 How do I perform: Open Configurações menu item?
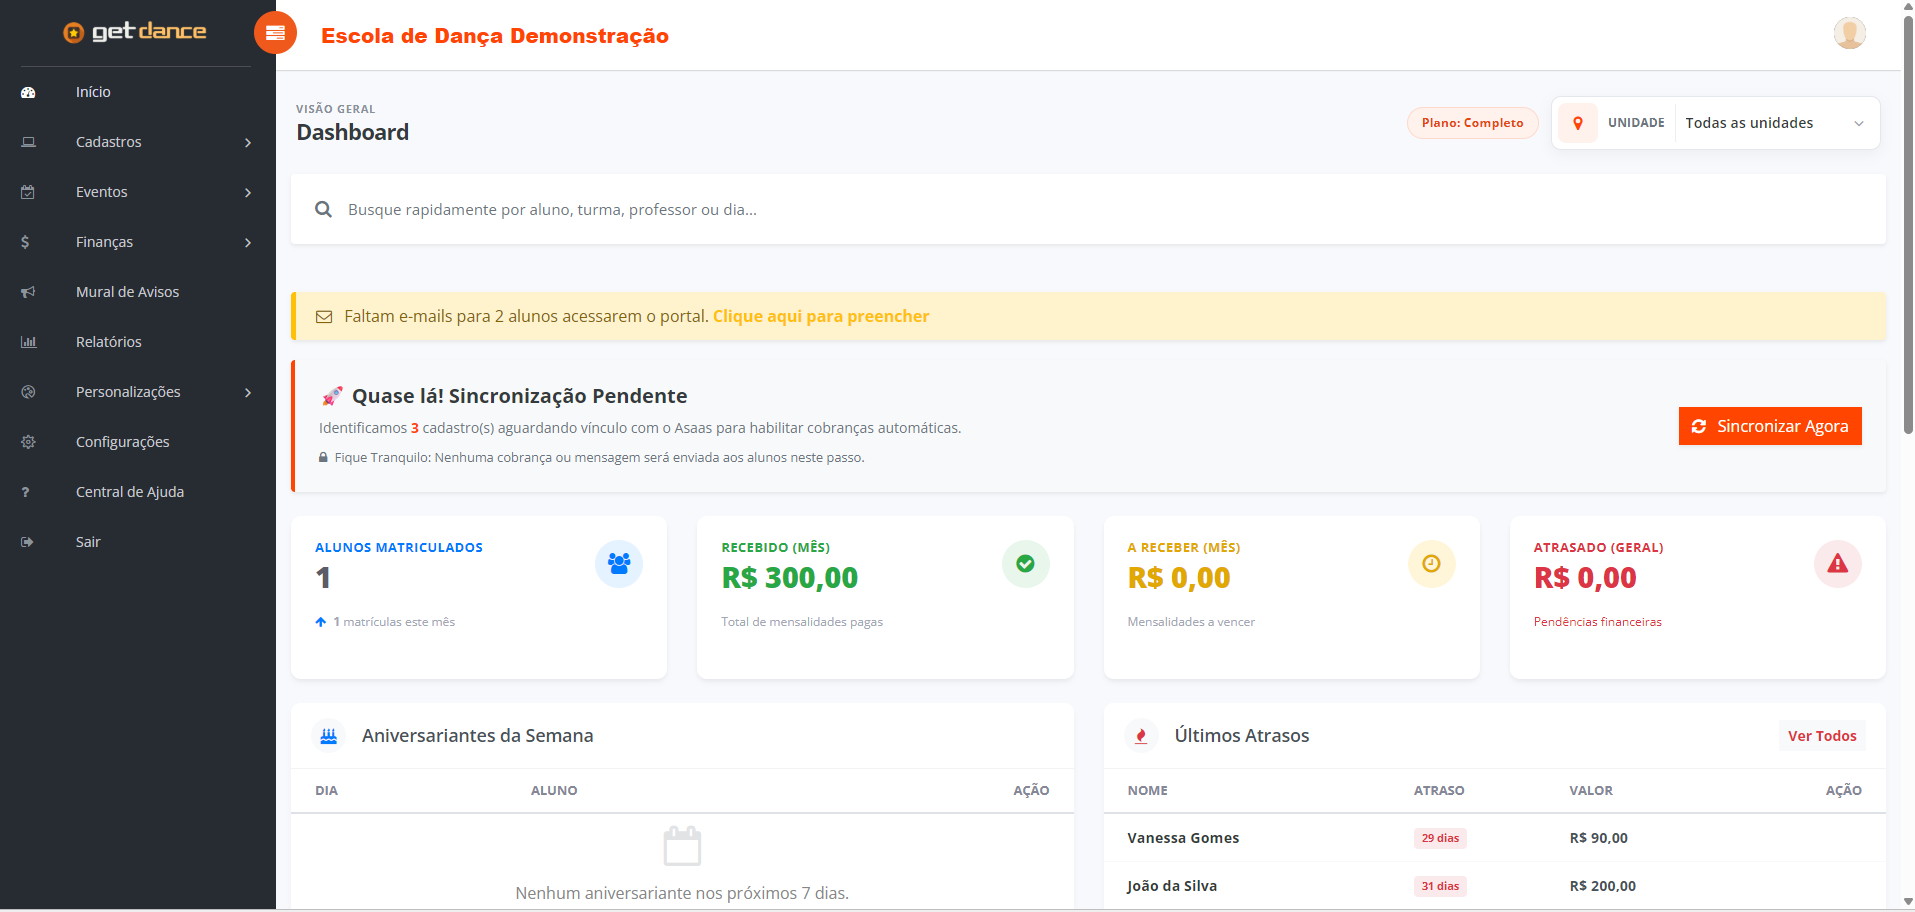[x=122, y=442]
